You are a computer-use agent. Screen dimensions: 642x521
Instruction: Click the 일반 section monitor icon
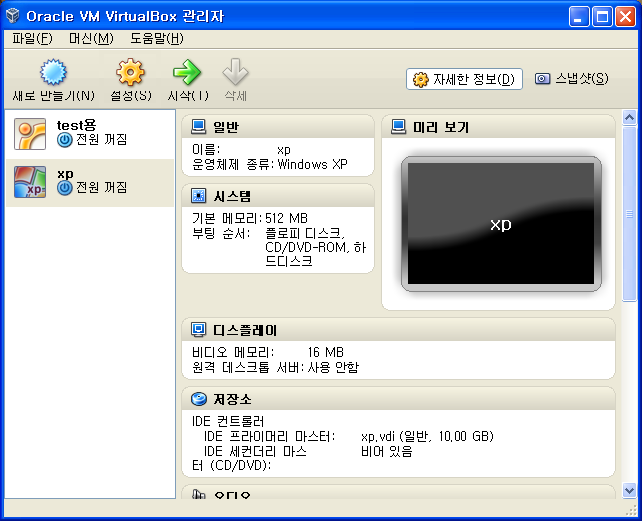pos(199,127)
